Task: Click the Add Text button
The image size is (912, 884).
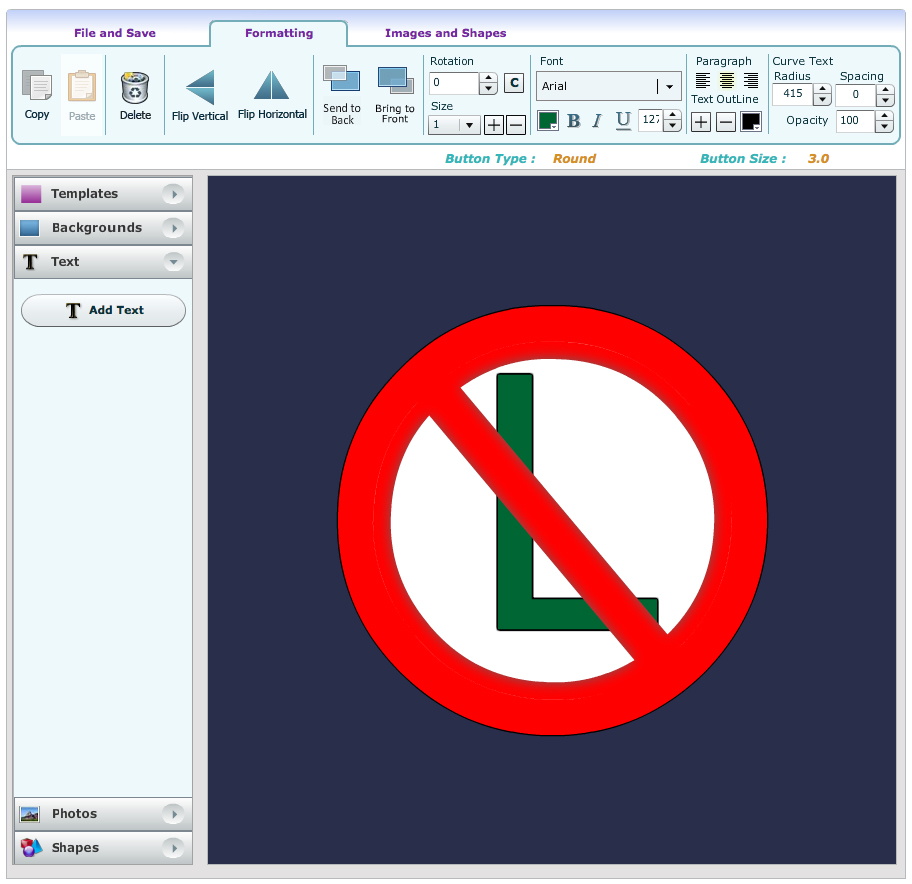Action: [x=104, y=310]
